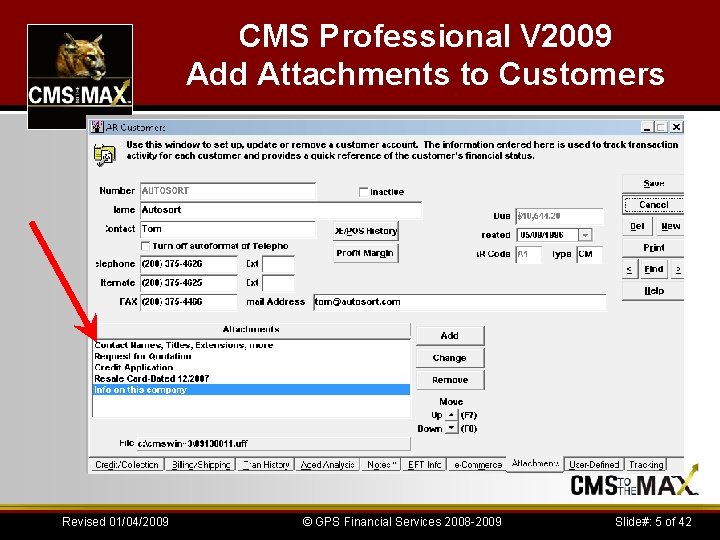Click the Attachments tab
720x540 pixels.
point(535,463)
